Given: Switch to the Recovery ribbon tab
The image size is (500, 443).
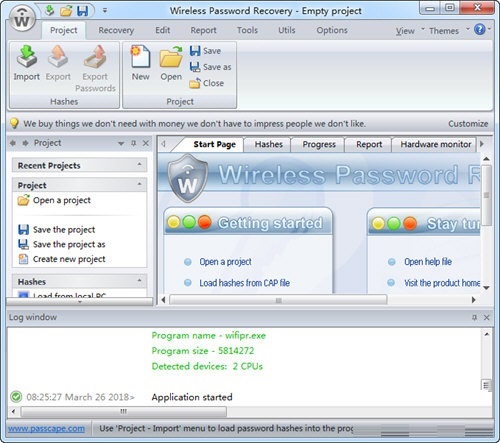Looking at the screenshot, I should pyautogui.click(x=116, y=30).
